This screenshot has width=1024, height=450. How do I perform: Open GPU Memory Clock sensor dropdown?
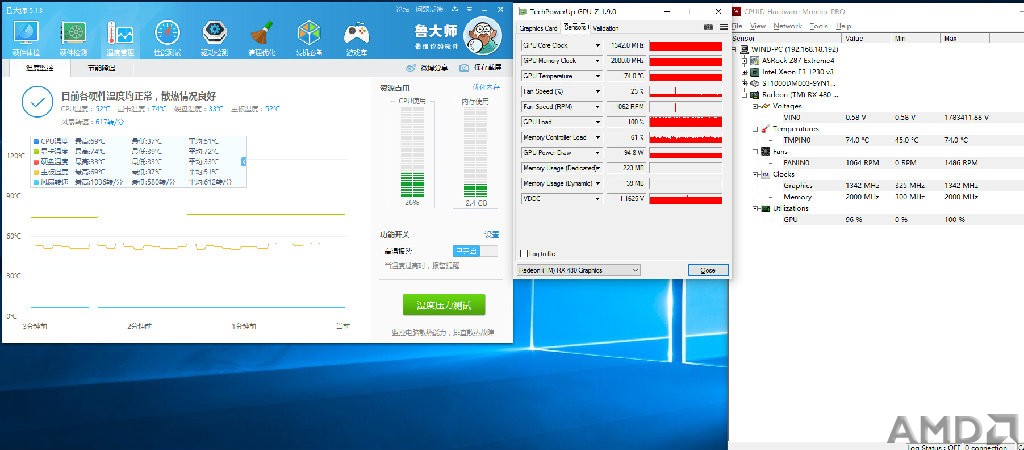coord(598,61)
